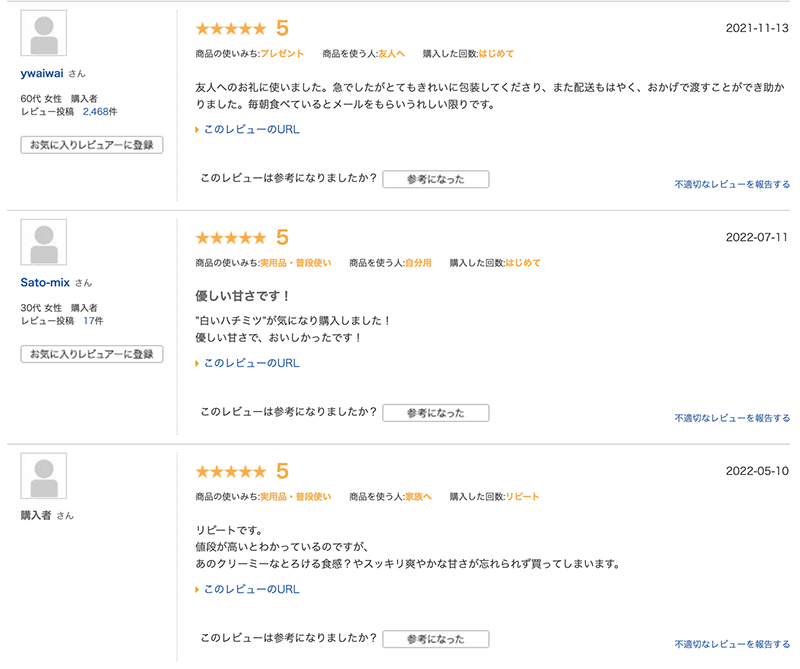800x669 pixels.
Task: Open the review URL for ywaiwai's review
Action: pos(251,130)
